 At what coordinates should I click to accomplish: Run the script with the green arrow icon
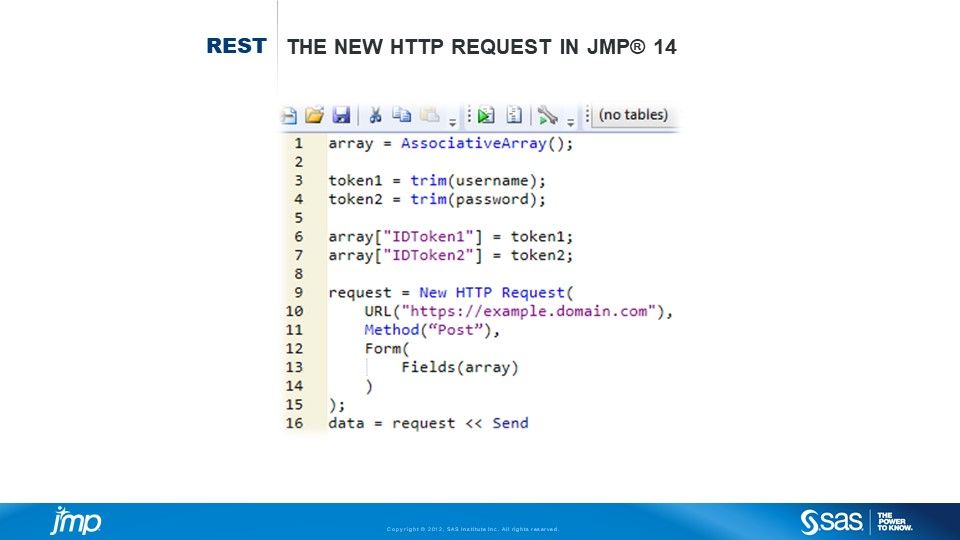[486, 115]
